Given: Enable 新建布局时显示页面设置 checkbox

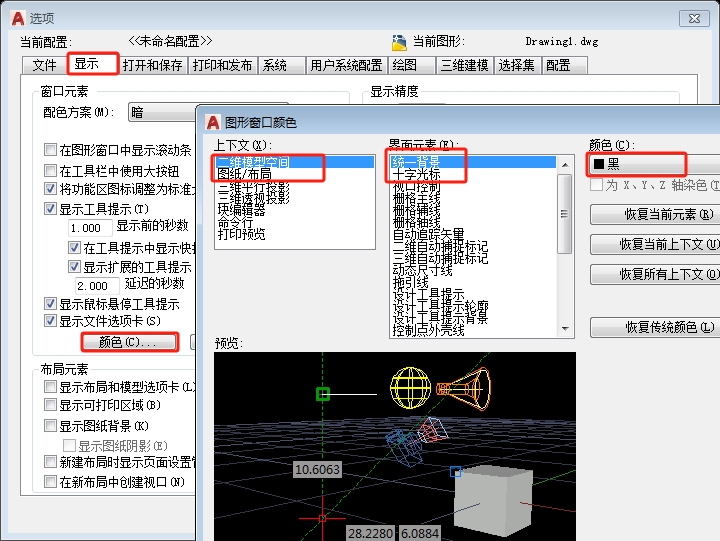Looking at the screenshot, I should click(x=50, y=462).
